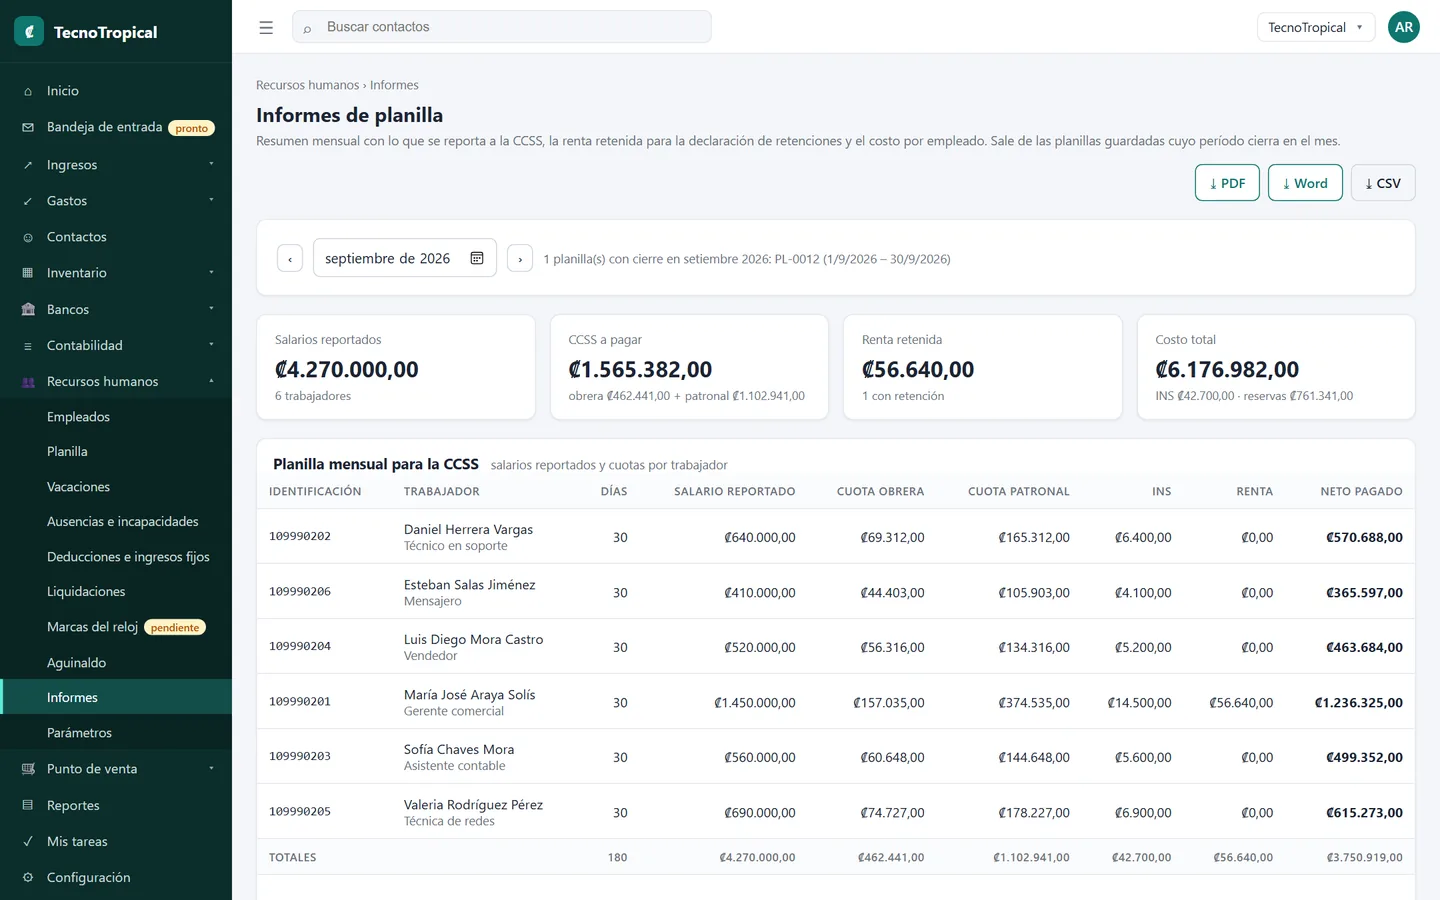Image resolution: width=1440 pixels, height=900 pixels.
Task: Expand the Inventario submenu arrow
Action: tap(211, 272)
